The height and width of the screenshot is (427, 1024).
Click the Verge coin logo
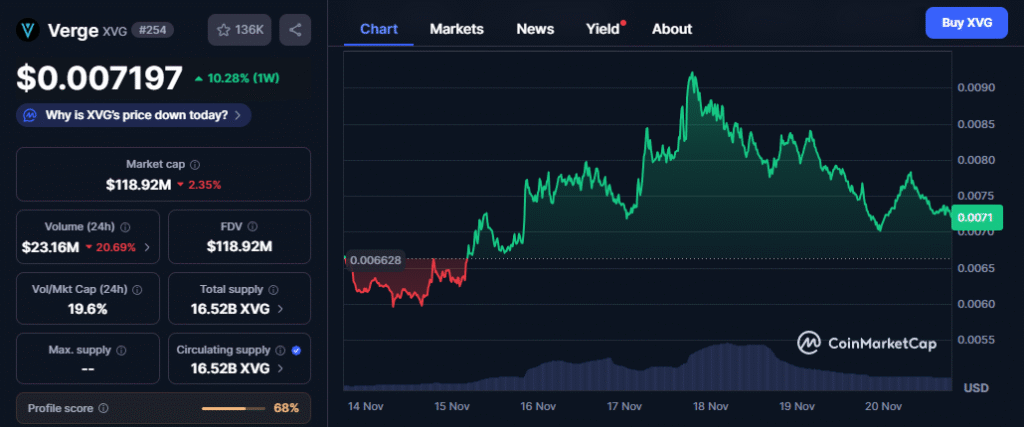click(x=29, y=30)
